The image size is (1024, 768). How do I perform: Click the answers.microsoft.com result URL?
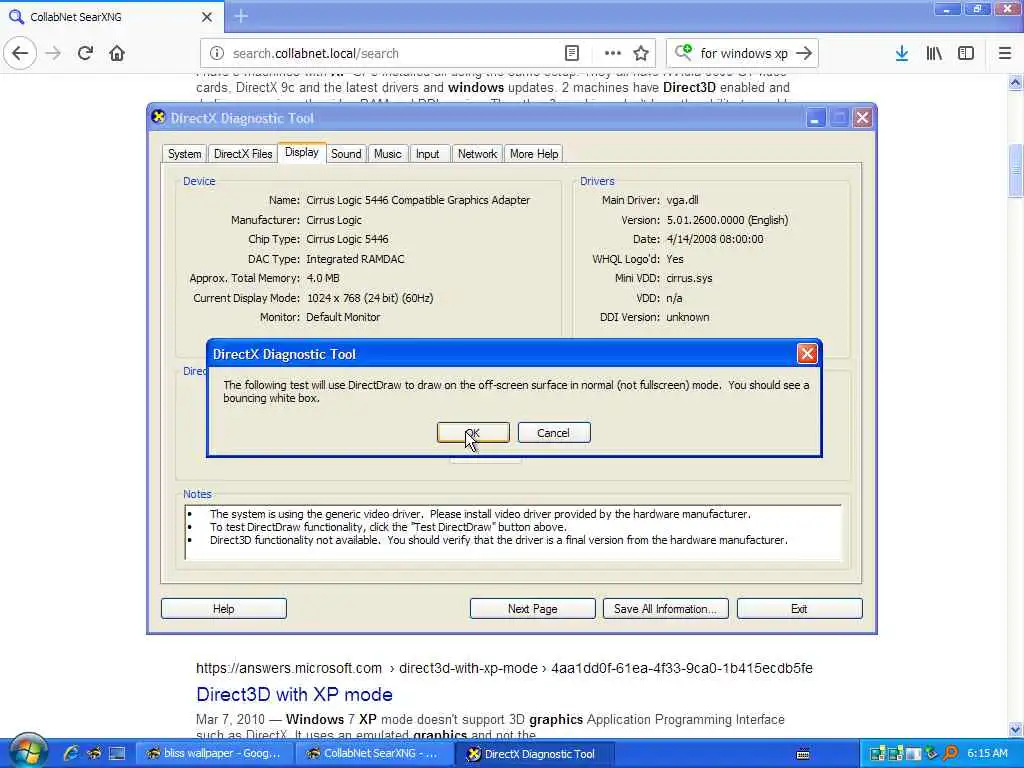point(504,668)
